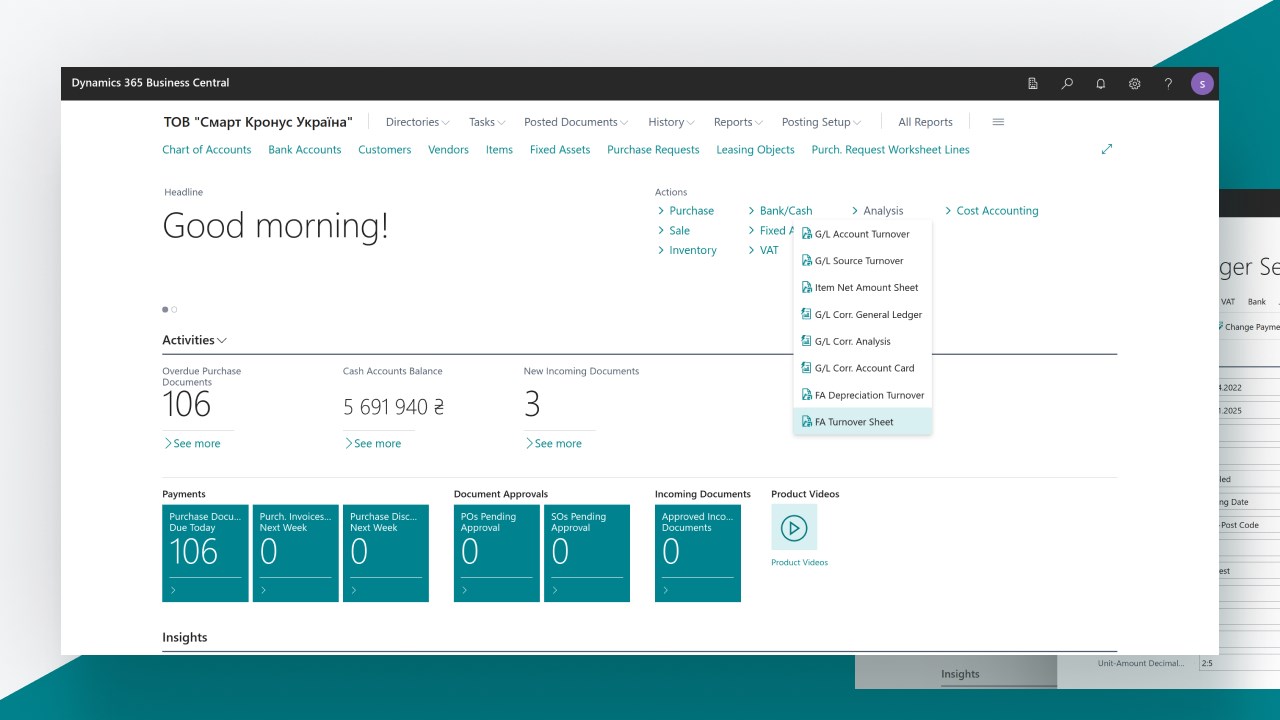Image resolution: width=1280 pixels, height=720 pixels.
Task: Click arrow on Purchase Documents Due Today tile
Action: [x=173, y=591]
